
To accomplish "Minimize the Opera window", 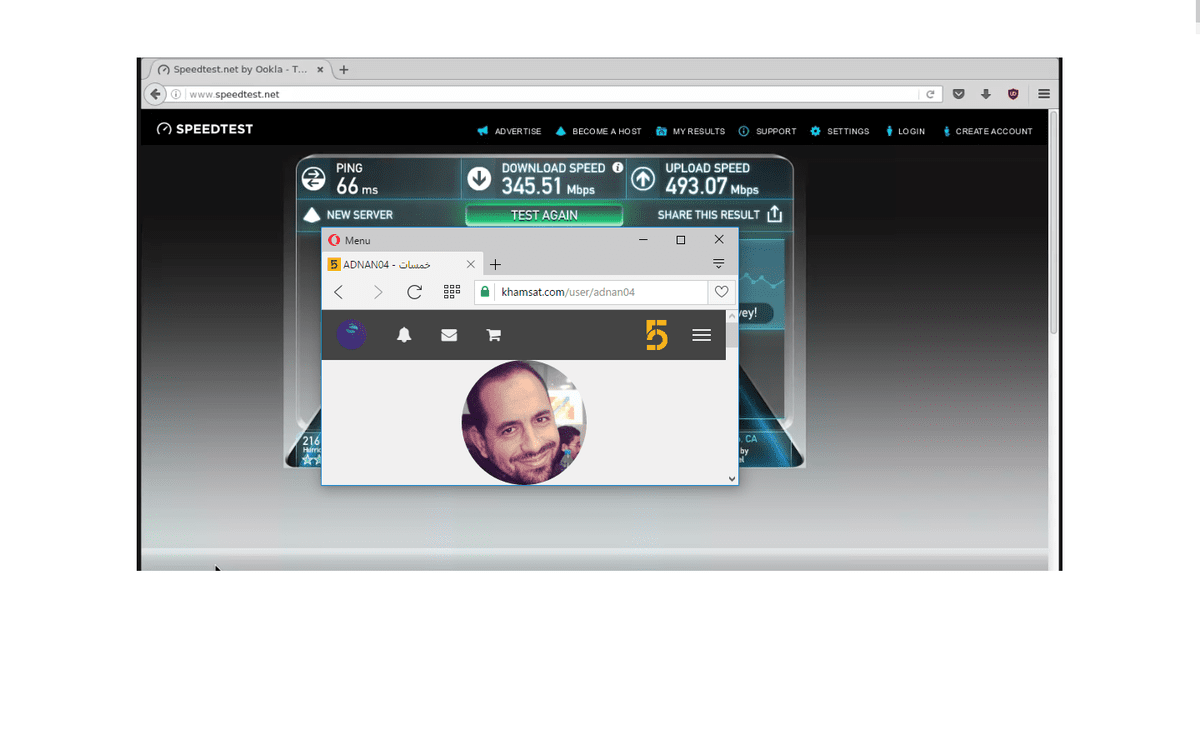I will pos(643,240).
